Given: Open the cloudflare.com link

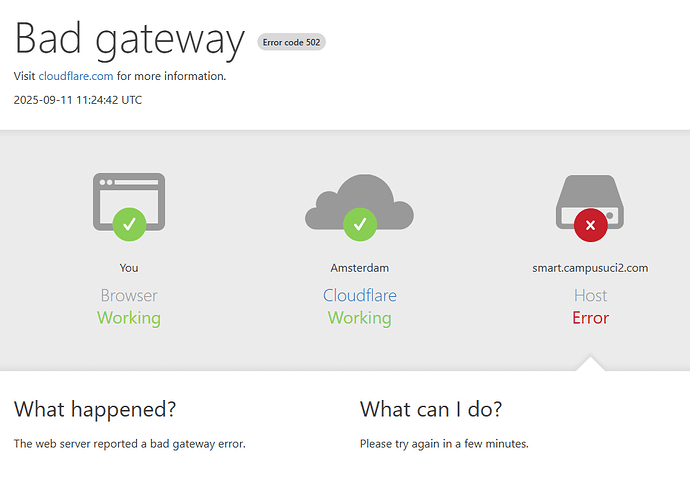Looking at the screenshot, I should pyautogui.click(x=76, y=76).
